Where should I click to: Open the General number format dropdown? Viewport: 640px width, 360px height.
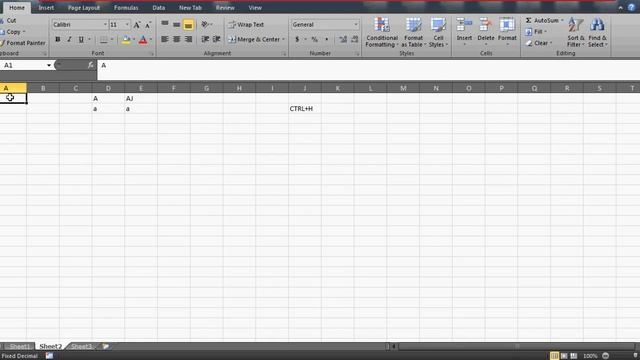pyautogui.click(x=356, y=24)
